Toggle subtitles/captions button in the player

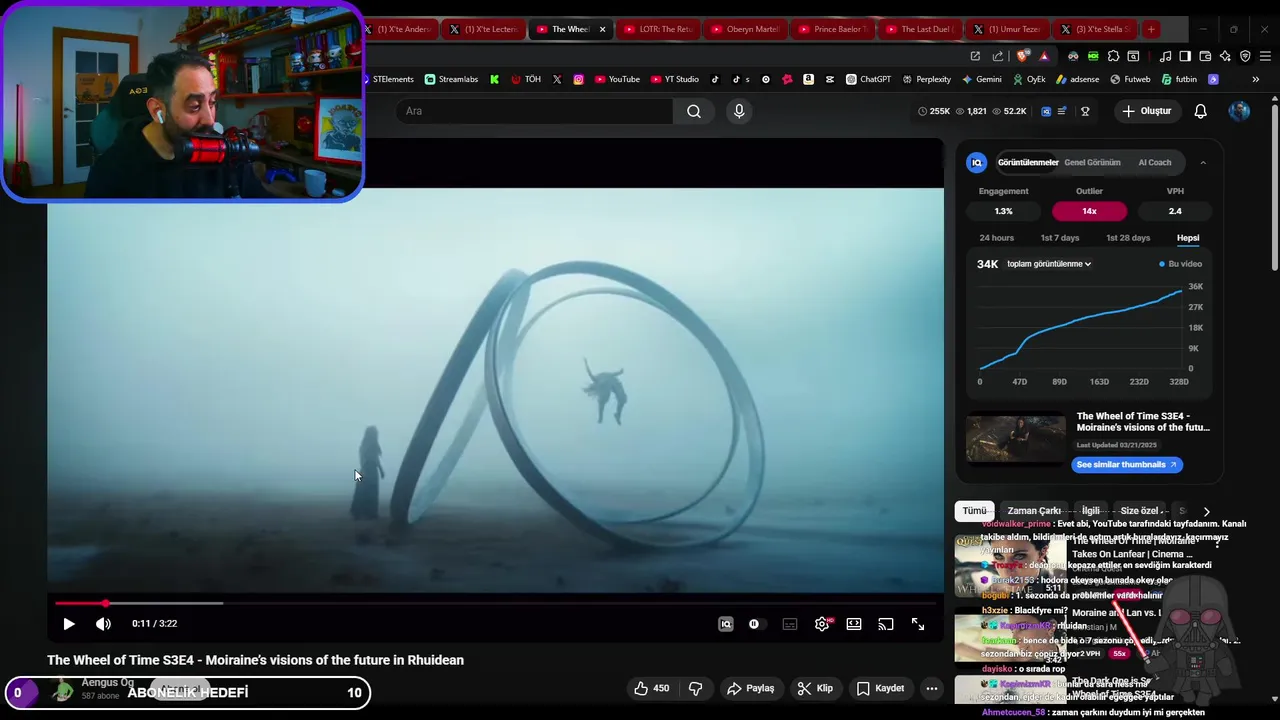point(790,624)
